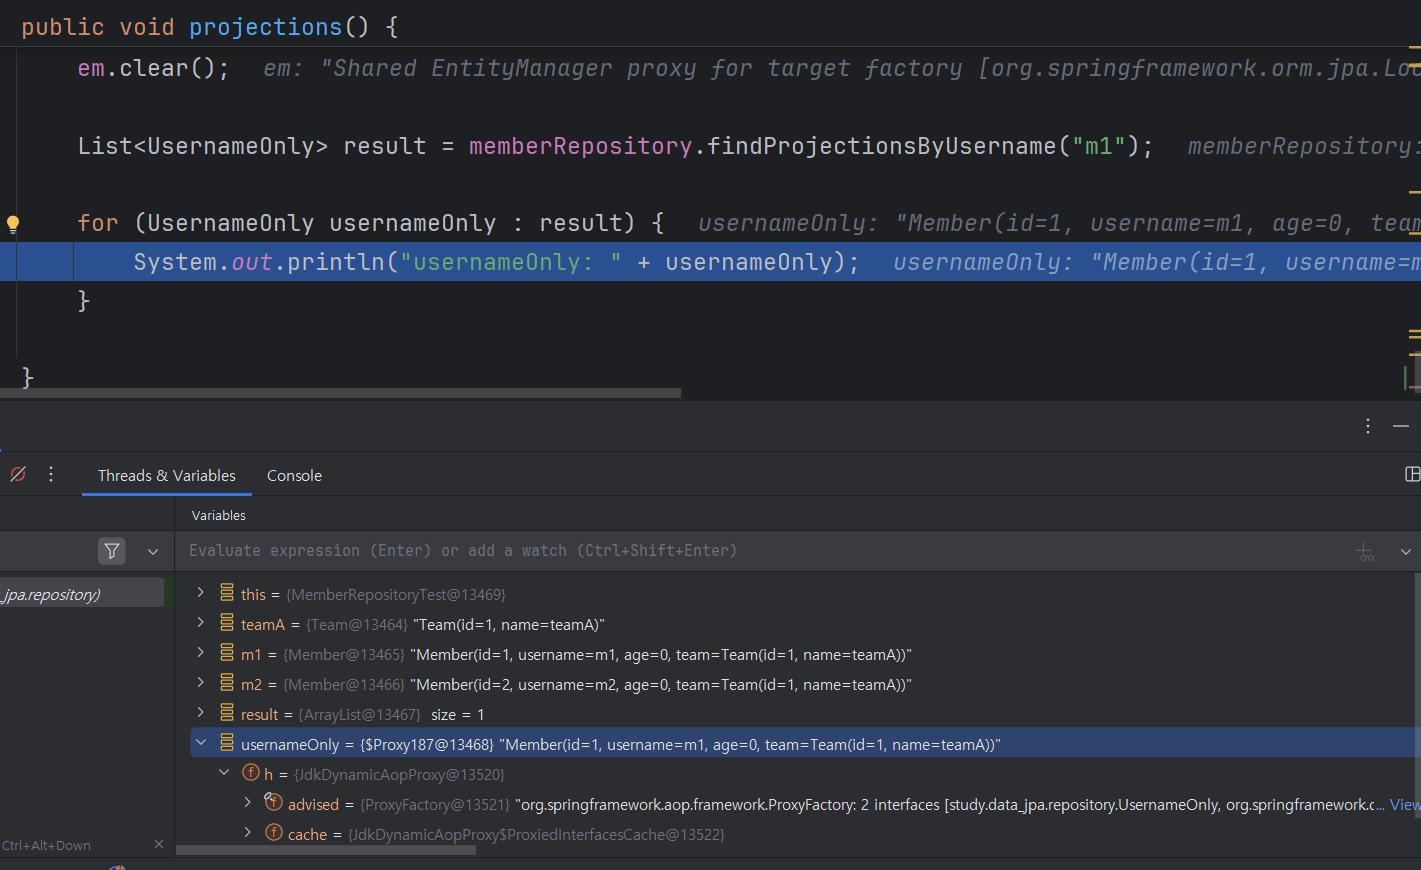Click the intention lightbulb icon in gutter
Image resolution: width=1421 pixels, height=870 pixels.
(13, 224)
